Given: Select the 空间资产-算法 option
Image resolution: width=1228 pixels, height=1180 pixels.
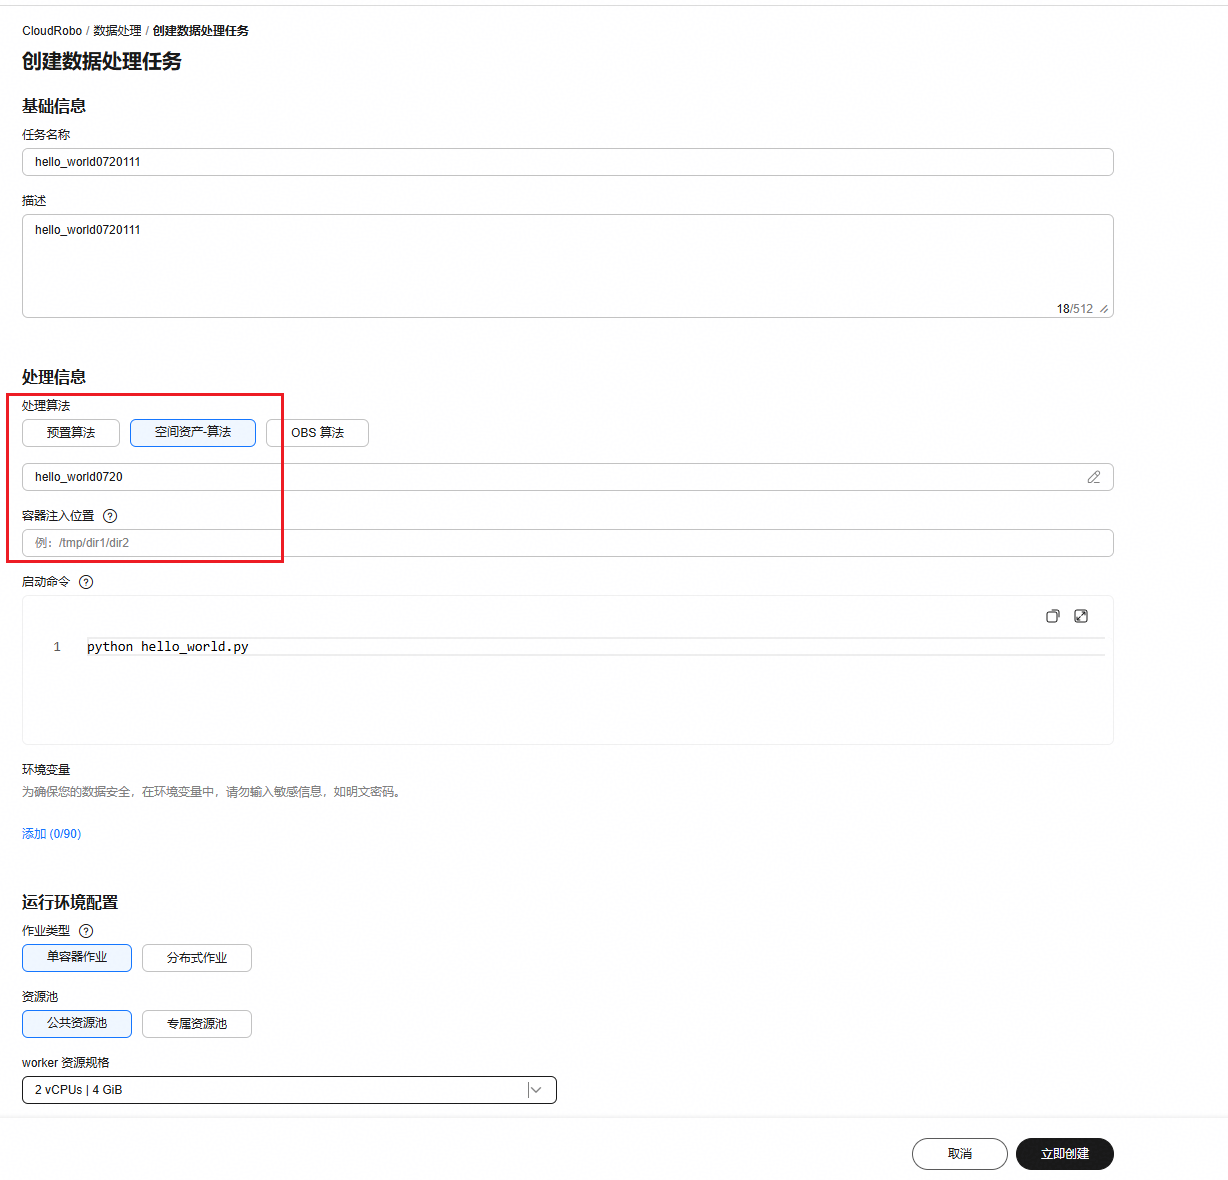Looking at the screenshot, I should coord(193,433).
